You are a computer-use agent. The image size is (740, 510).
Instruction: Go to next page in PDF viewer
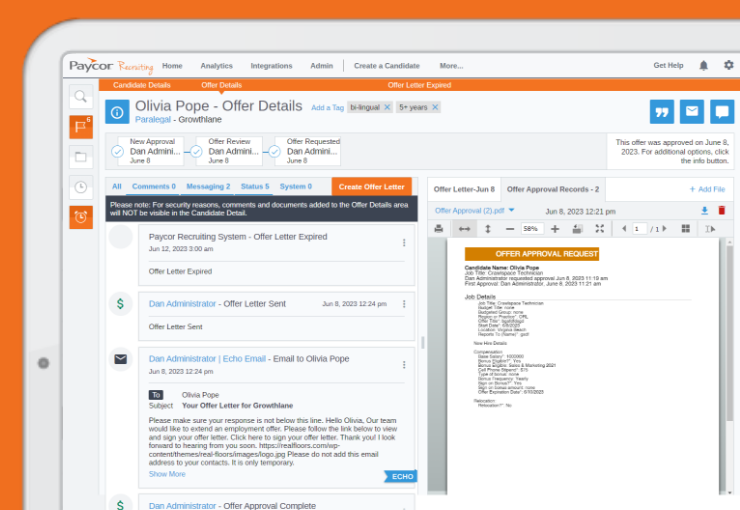click(664, 229)
